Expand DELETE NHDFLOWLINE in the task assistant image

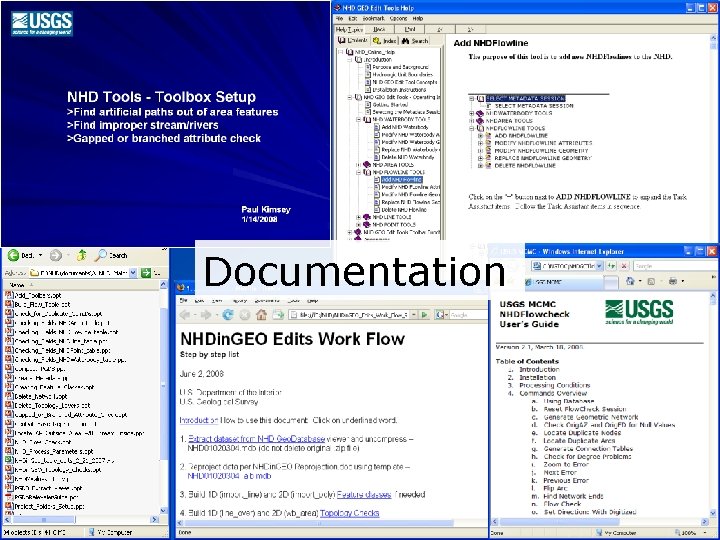click(480, 165)
